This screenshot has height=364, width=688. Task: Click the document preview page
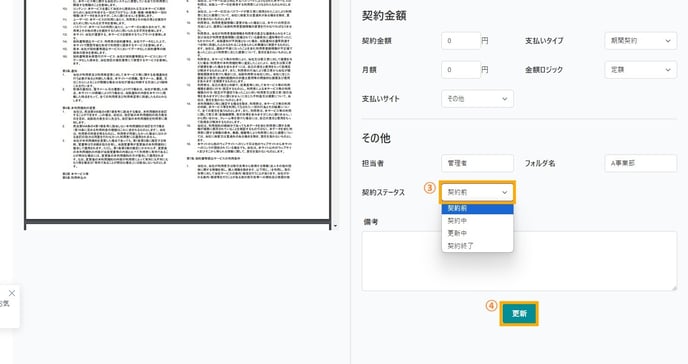(x=178, y=110)
